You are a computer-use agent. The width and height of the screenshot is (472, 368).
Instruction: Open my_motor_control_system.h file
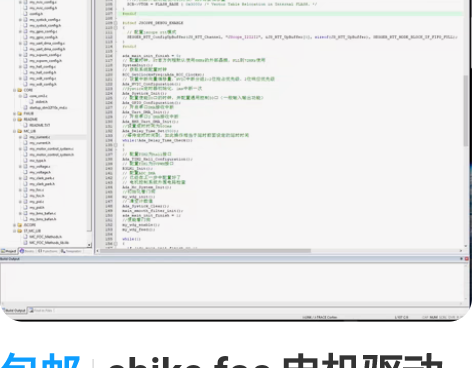point(51,154)
